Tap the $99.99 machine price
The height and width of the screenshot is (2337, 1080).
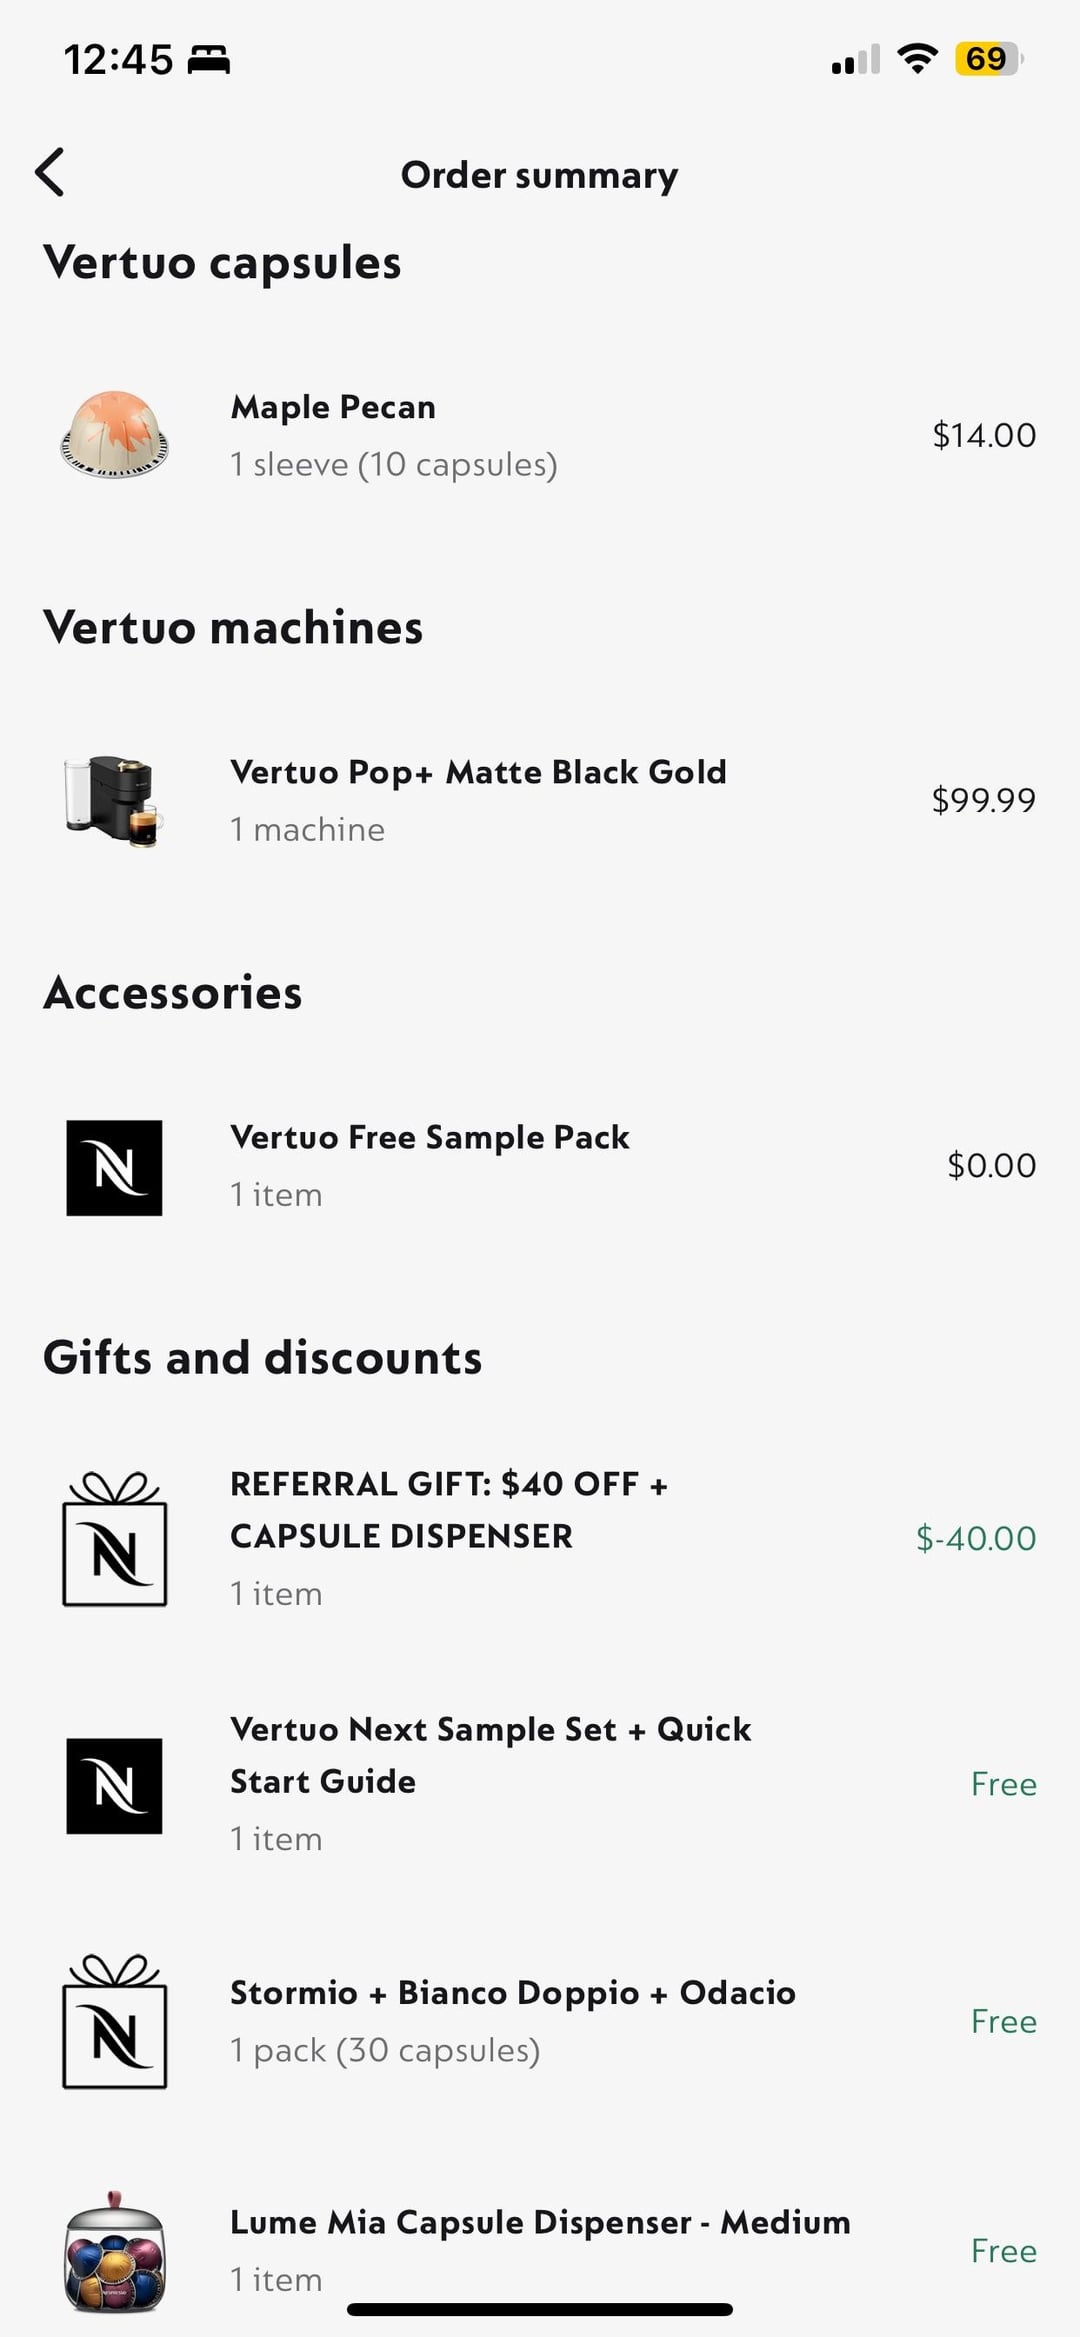[983, 800]
